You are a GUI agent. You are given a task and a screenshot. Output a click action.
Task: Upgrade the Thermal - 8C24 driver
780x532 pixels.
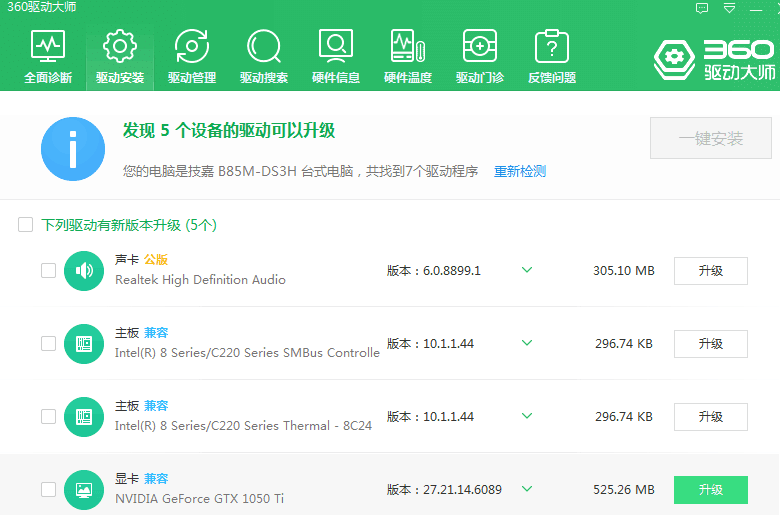711,417
